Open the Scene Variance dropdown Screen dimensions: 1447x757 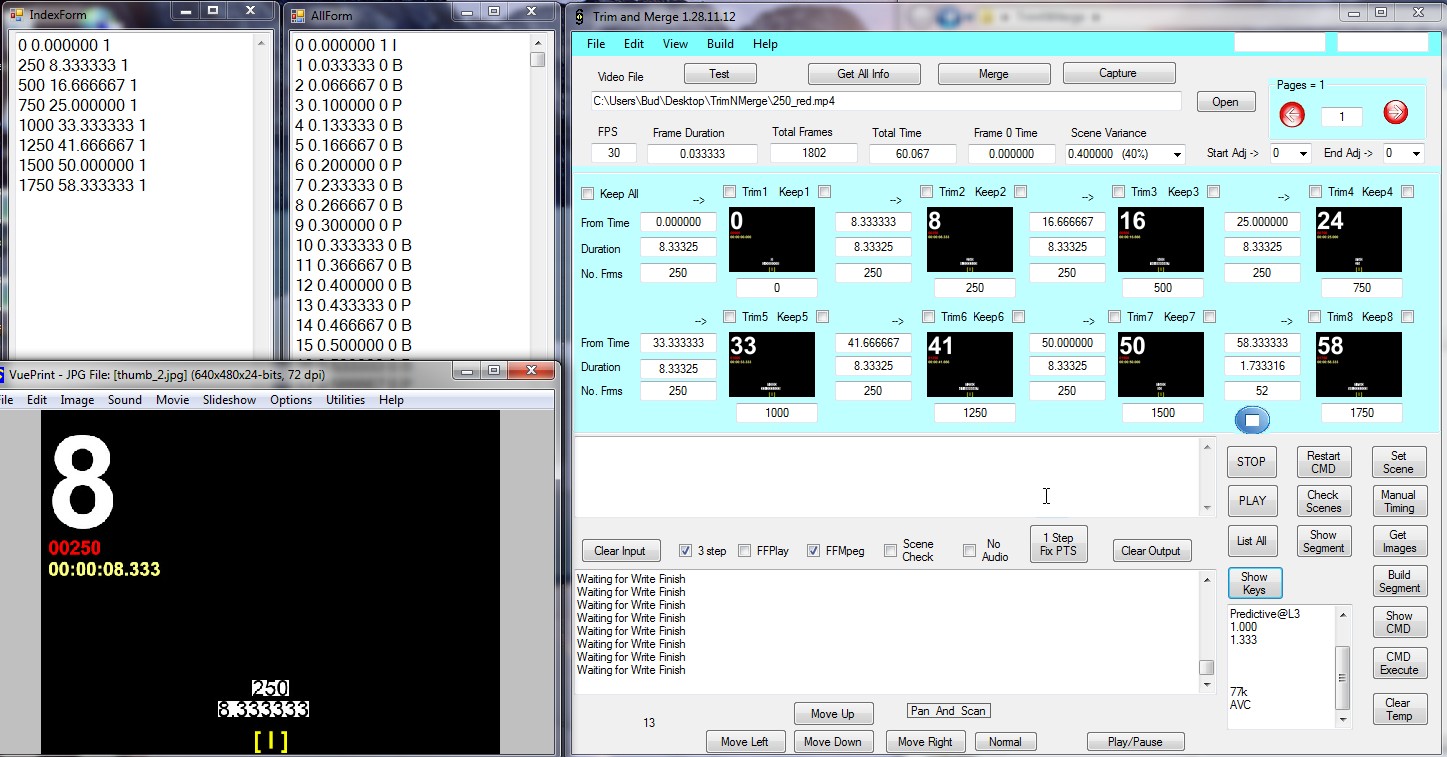click(x=1177, y=154)
